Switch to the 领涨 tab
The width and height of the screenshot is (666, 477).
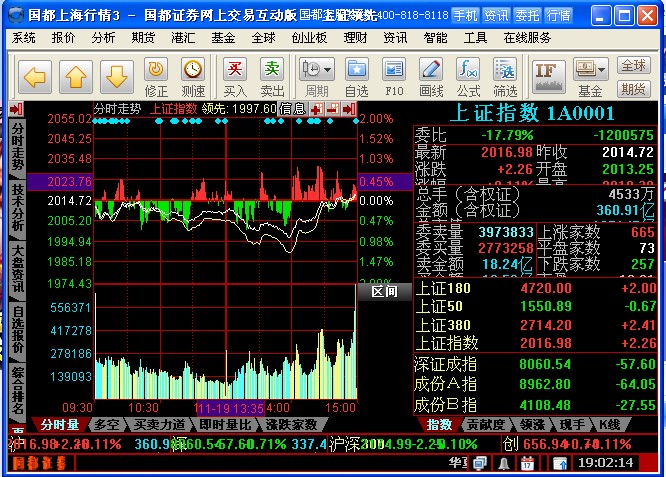pyautogui.click(x=533, y=424)
